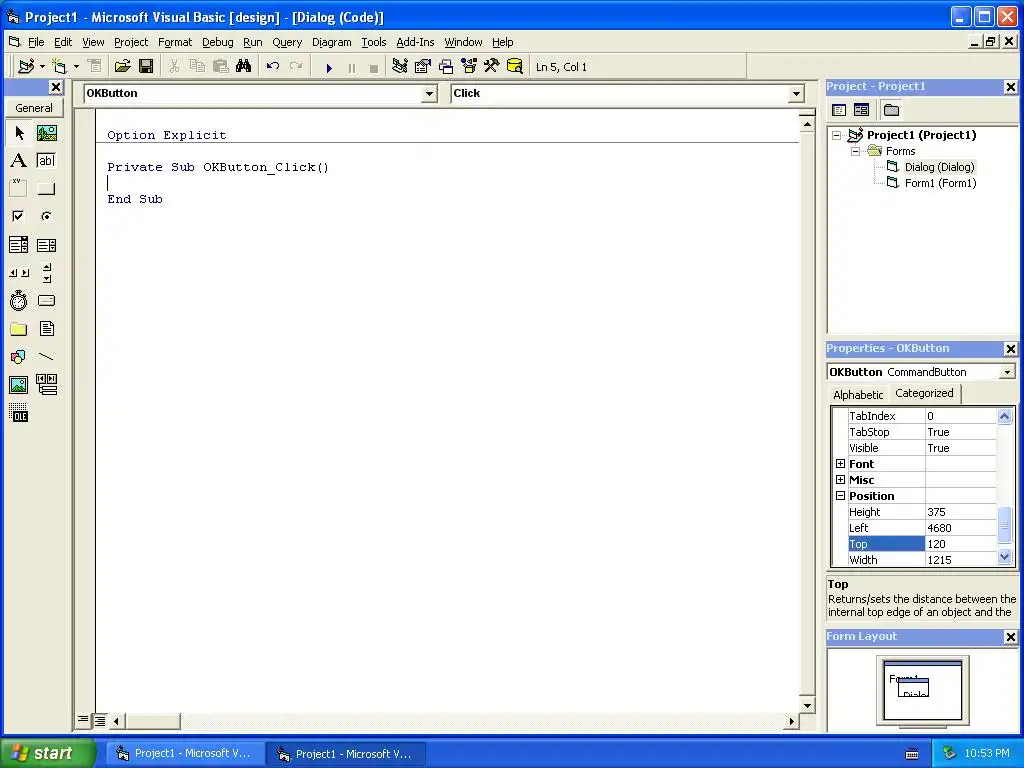Open the Add-Ins menu
Viewport: 1024px width, 768px height.
coord(415,42)
